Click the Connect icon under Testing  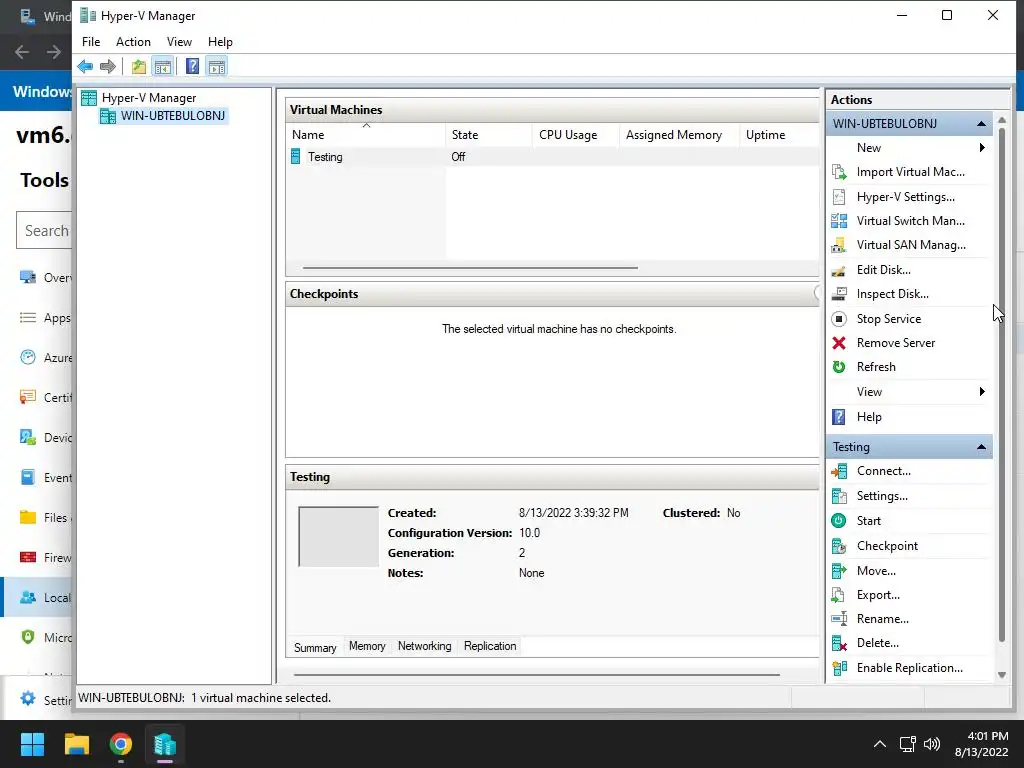(839, 471)
